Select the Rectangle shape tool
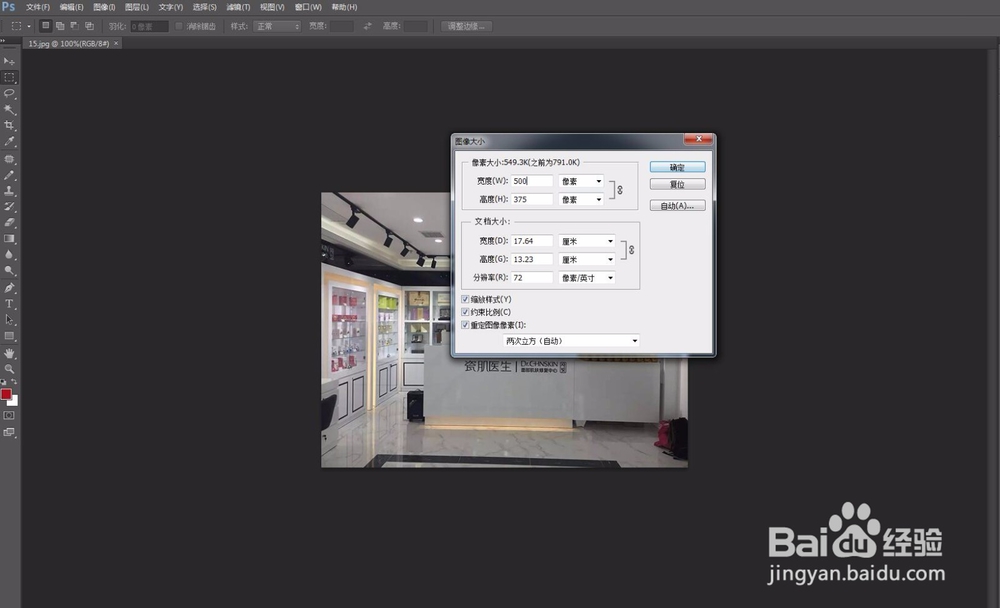The width and height of the screenshot is (1000, 608). click(x=9, y=336)
